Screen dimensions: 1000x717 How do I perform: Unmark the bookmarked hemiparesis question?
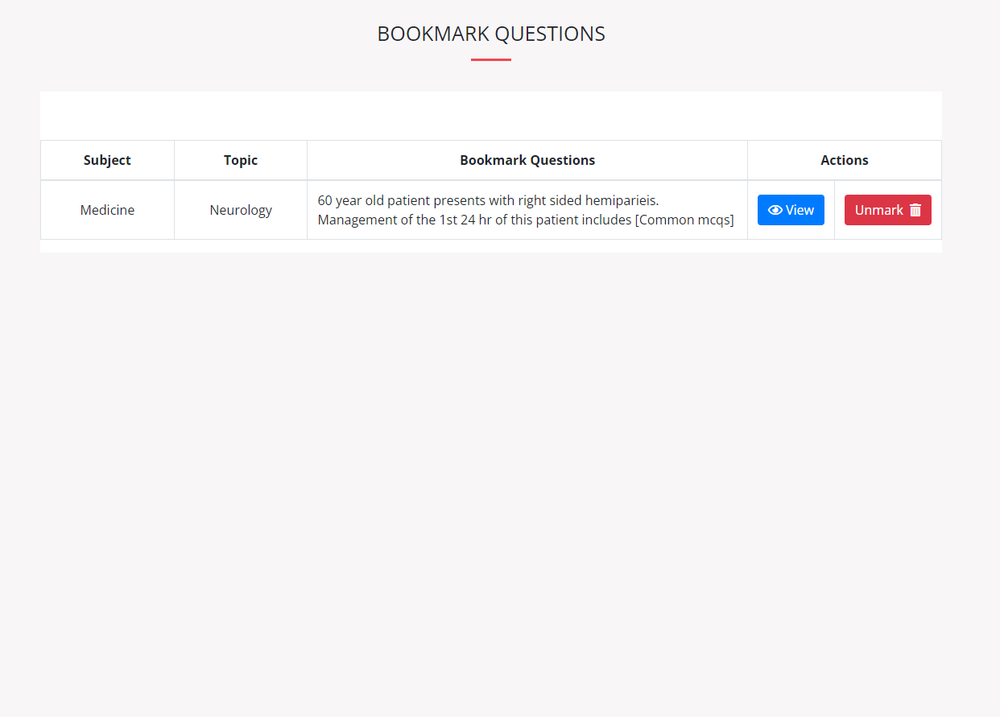887,210
